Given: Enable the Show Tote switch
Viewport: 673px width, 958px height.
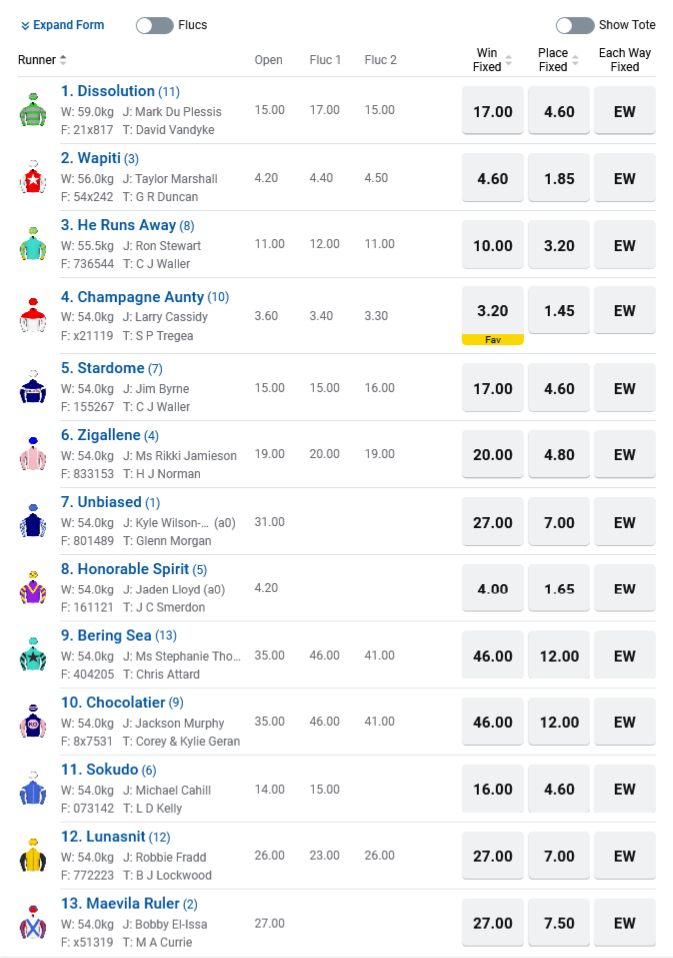Looking at the screenshot, I should tap(575, 25).
